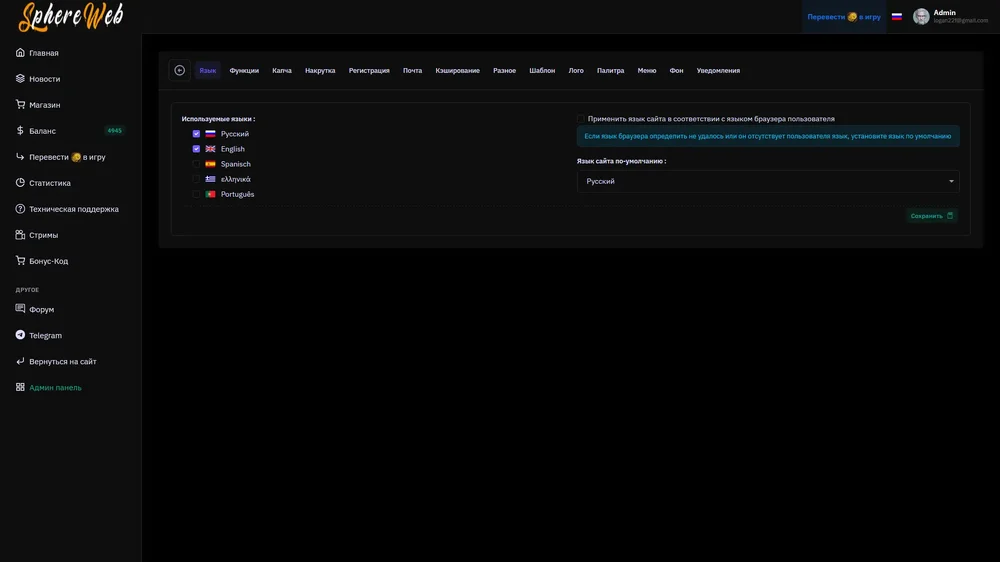The height and width of the screenshot is (562, 1000).
Task: Open the Палитра settings tab
Action: coord(610,71)
